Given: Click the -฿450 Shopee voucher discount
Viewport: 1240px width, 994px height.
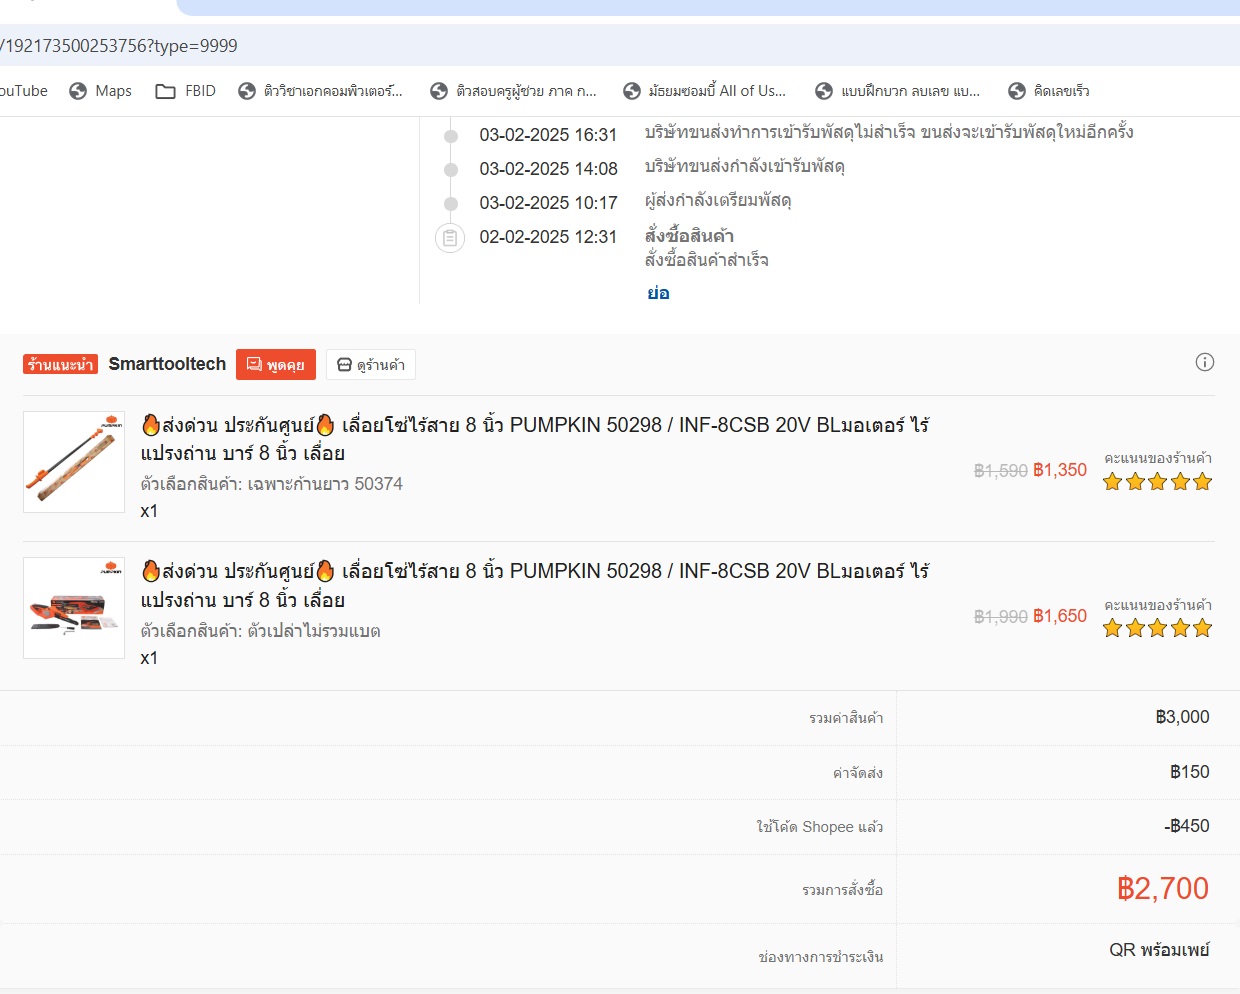Looking at the screenshot, I should pyautogui.click(x=1187, y=826).
